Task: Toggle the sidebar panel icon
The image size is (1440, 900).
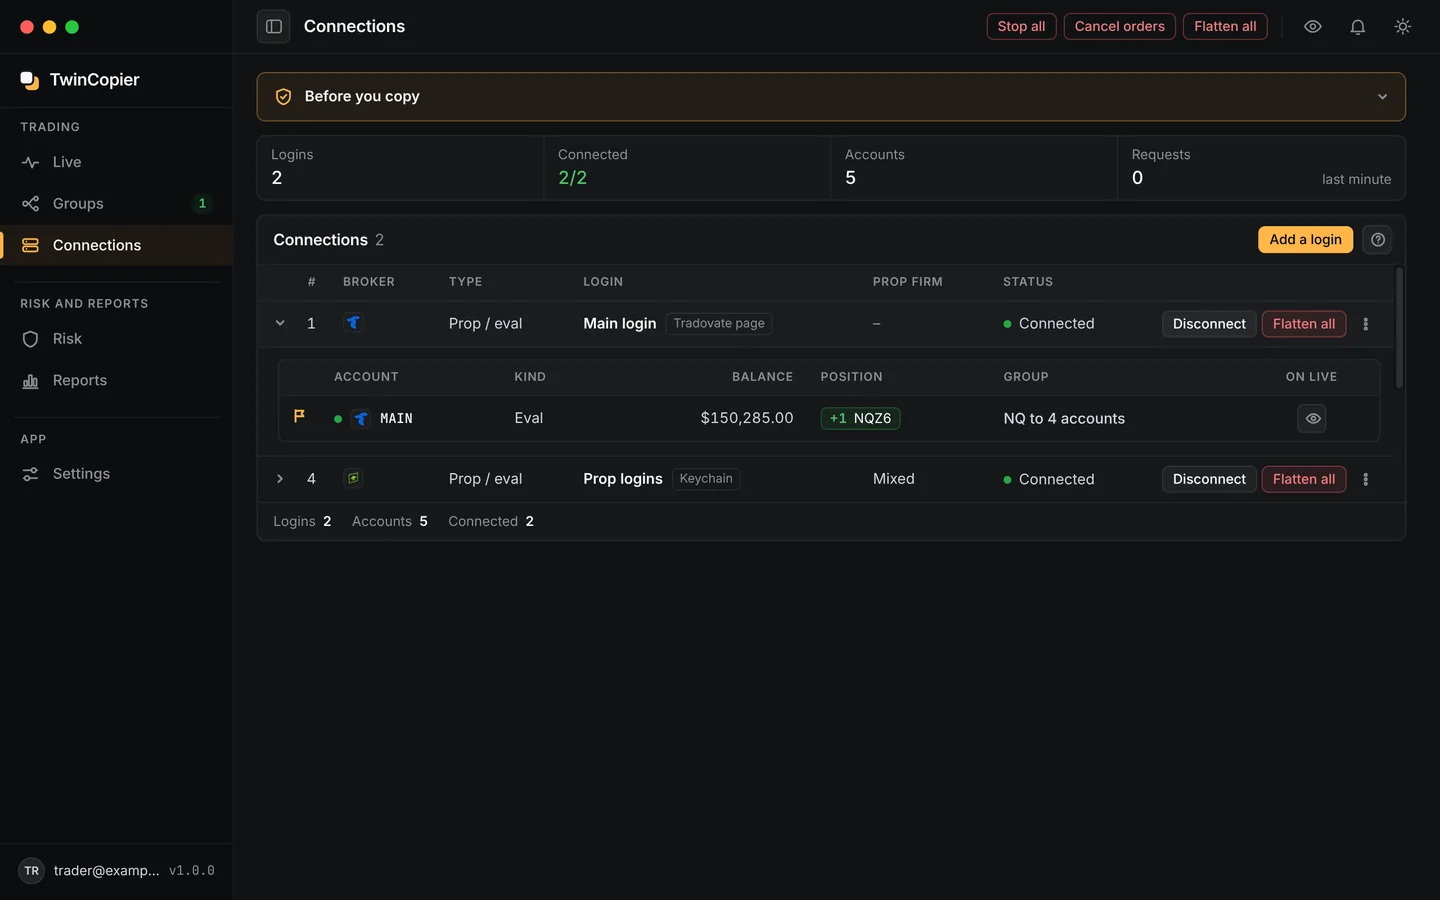Action: pos(273,27)
